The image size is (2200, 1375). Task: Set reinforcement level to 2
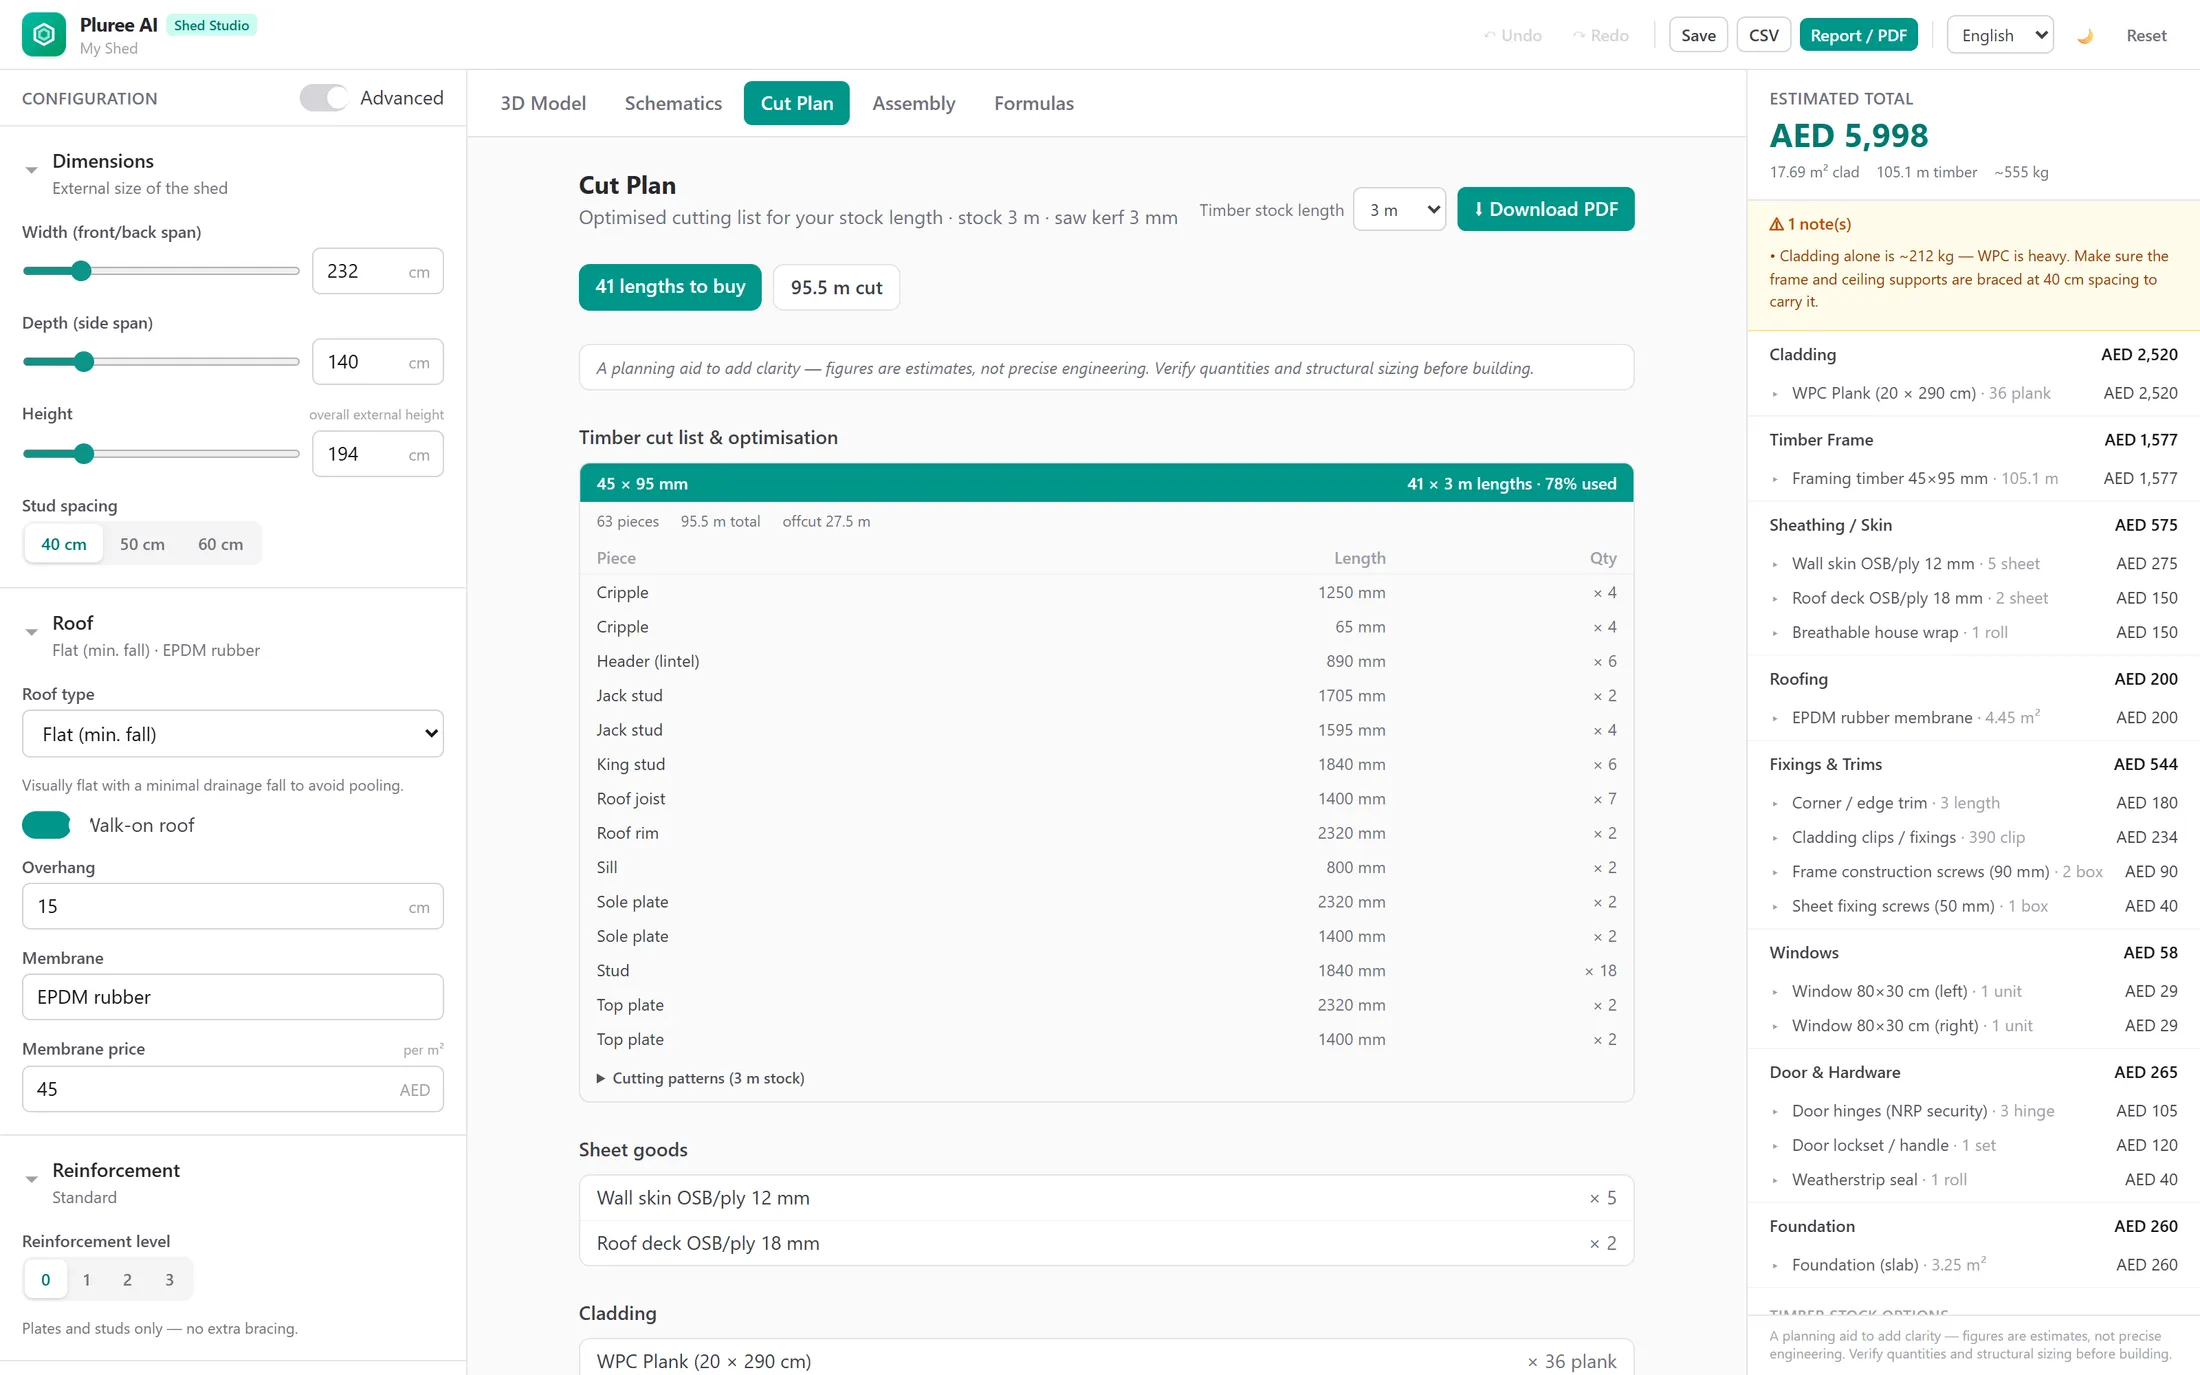[x=128, y=1279]
